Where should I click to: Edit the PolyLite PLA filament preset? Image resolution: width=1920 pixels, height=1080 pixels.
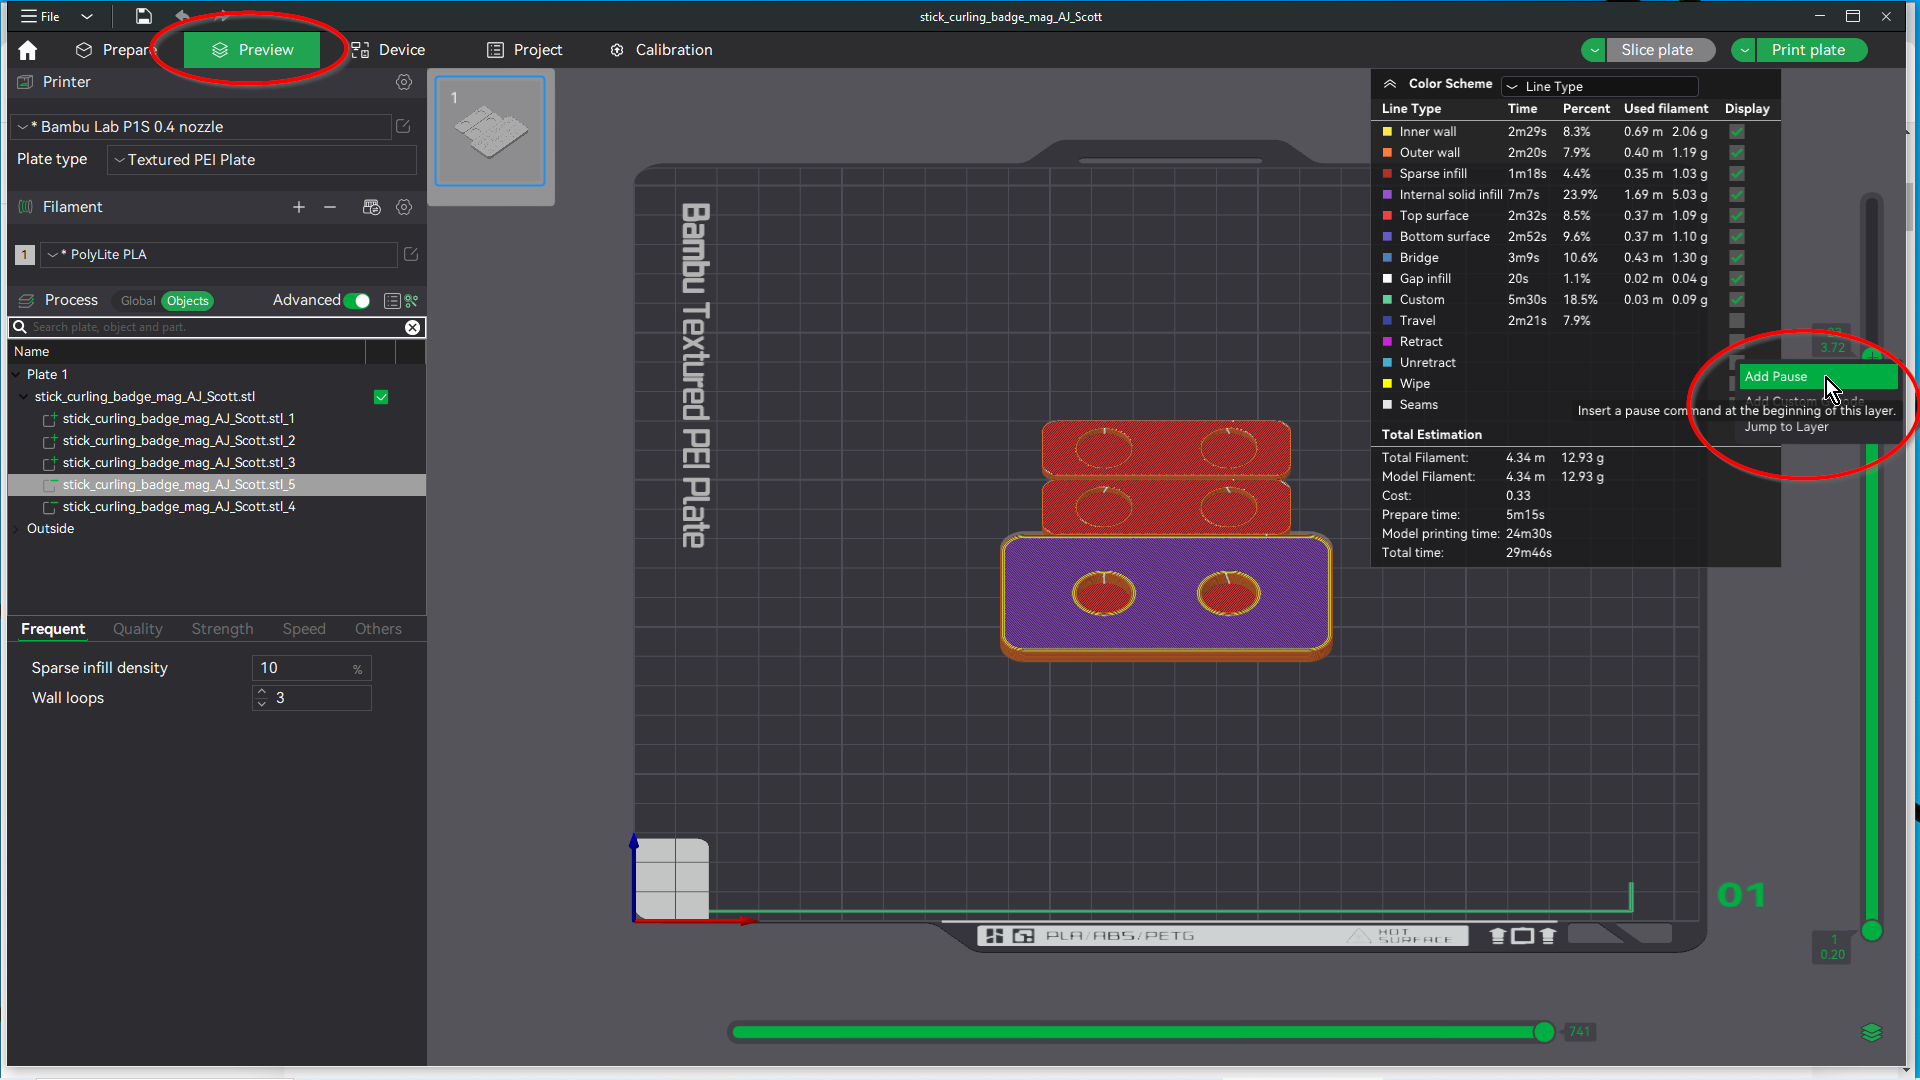point(410,254)
